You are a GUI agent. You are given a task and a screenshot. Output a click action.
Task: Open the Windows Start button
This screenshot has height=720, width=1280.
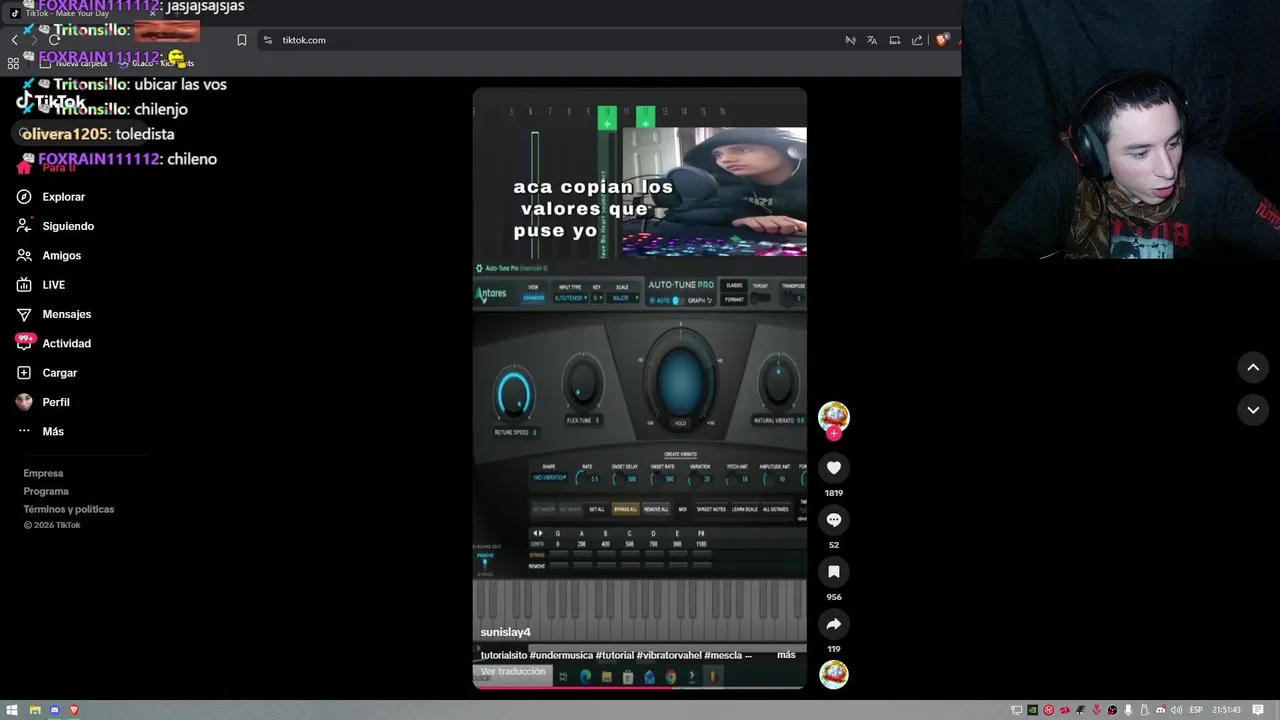click(12, 710)
